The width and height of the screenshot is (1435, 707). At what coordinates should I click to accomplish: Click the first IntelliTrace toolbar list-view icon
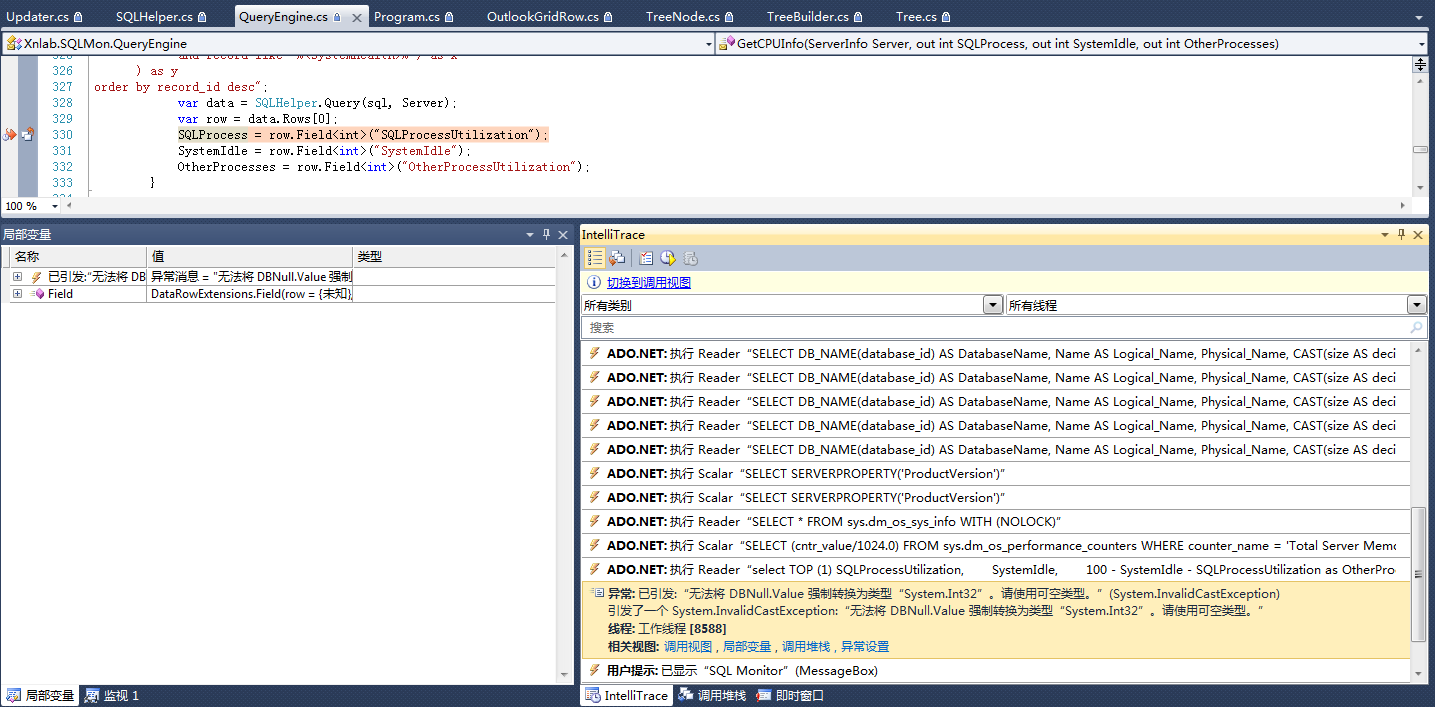point(595,258)
